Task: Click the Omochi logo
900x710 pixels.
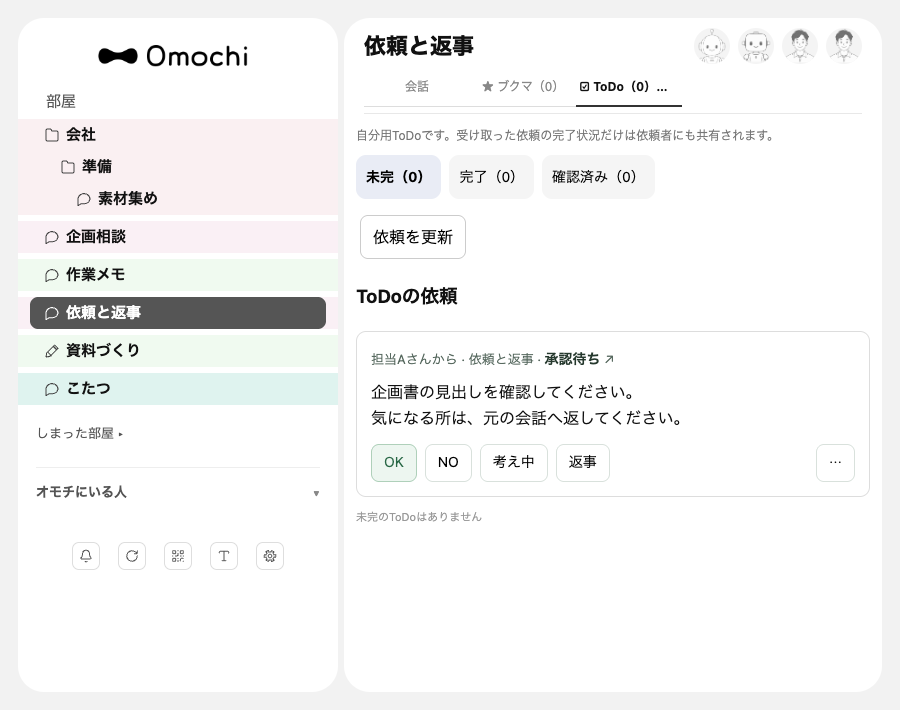Action: coord(173,56)
